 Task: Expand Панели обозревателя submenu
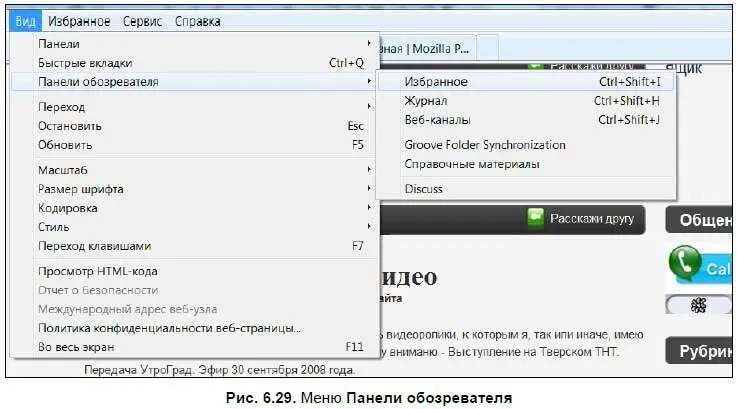pos(98,82)
